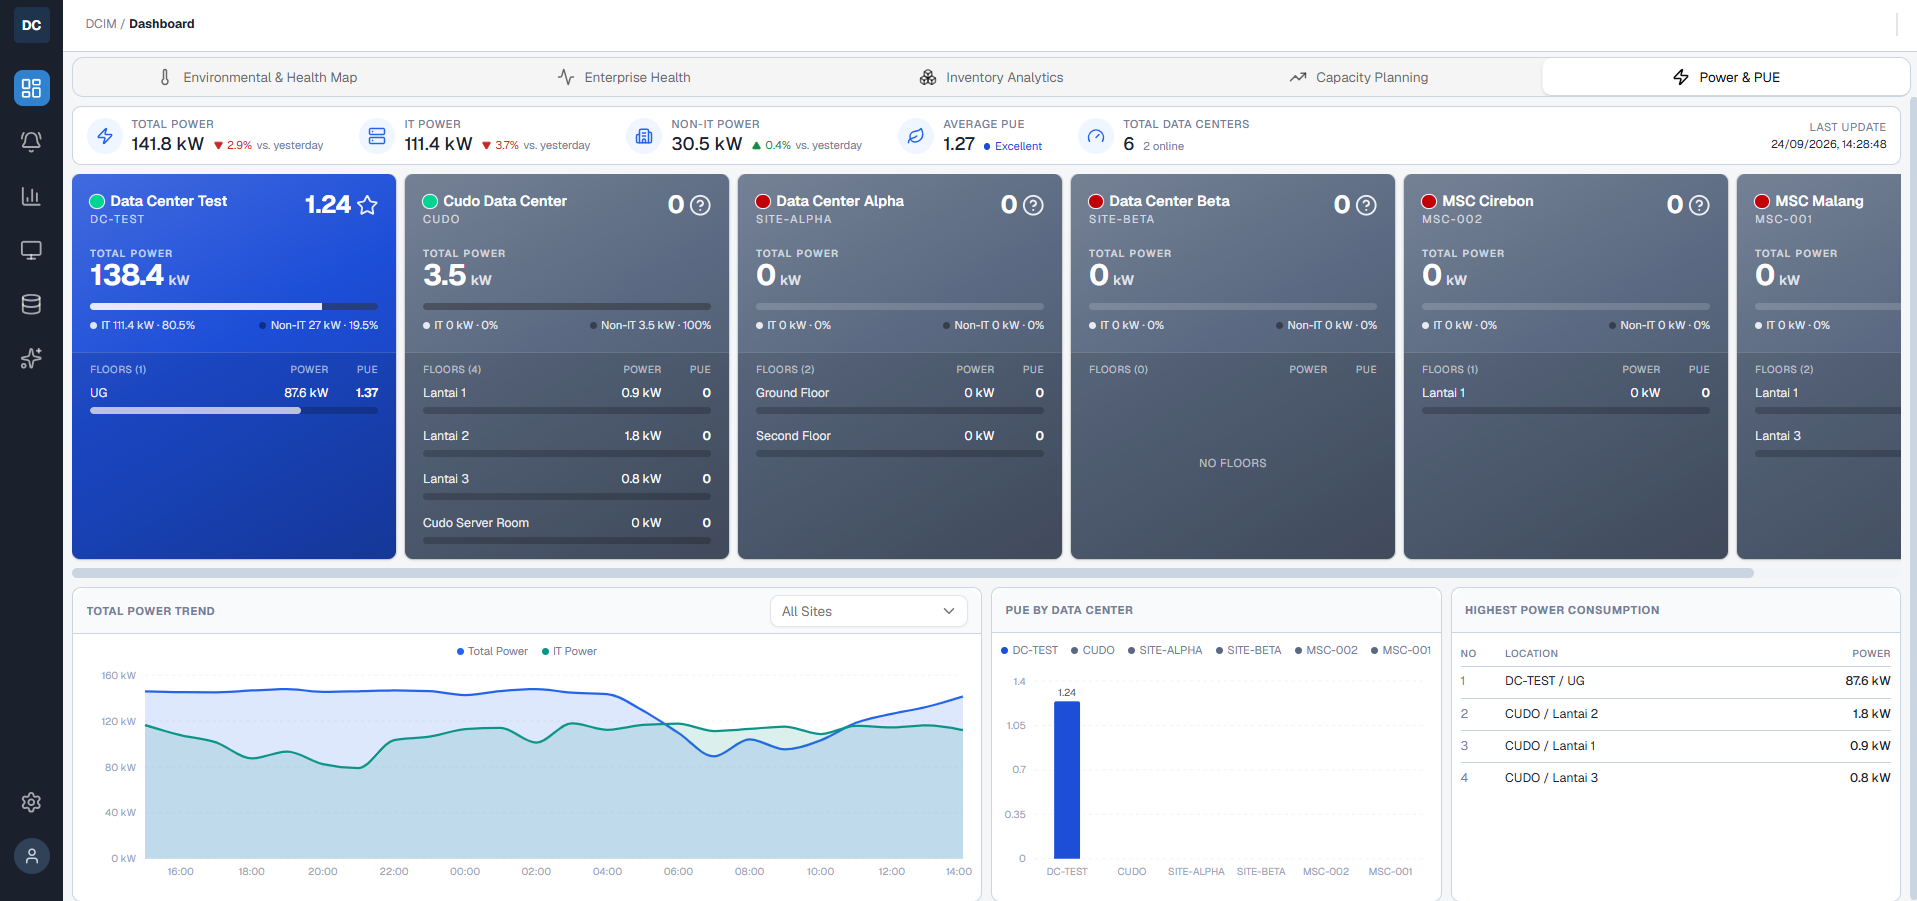Click the PUE help icon on Cudo Data Center
Viewport: 1917px width, 901px height.
pyautogui.click(x=701, y=205)
